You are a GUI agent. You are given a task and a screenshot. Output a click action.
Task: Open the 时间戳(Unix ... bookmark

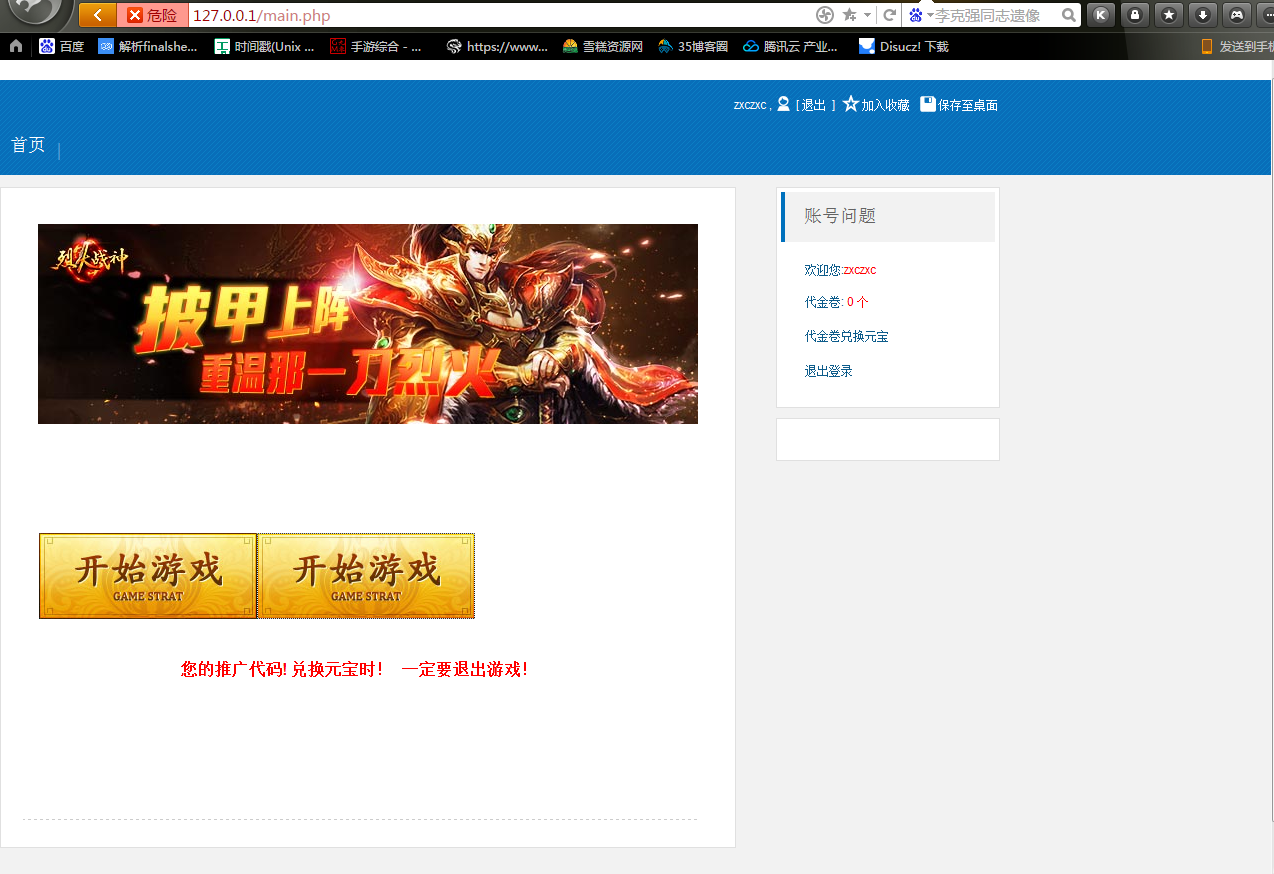264,46
